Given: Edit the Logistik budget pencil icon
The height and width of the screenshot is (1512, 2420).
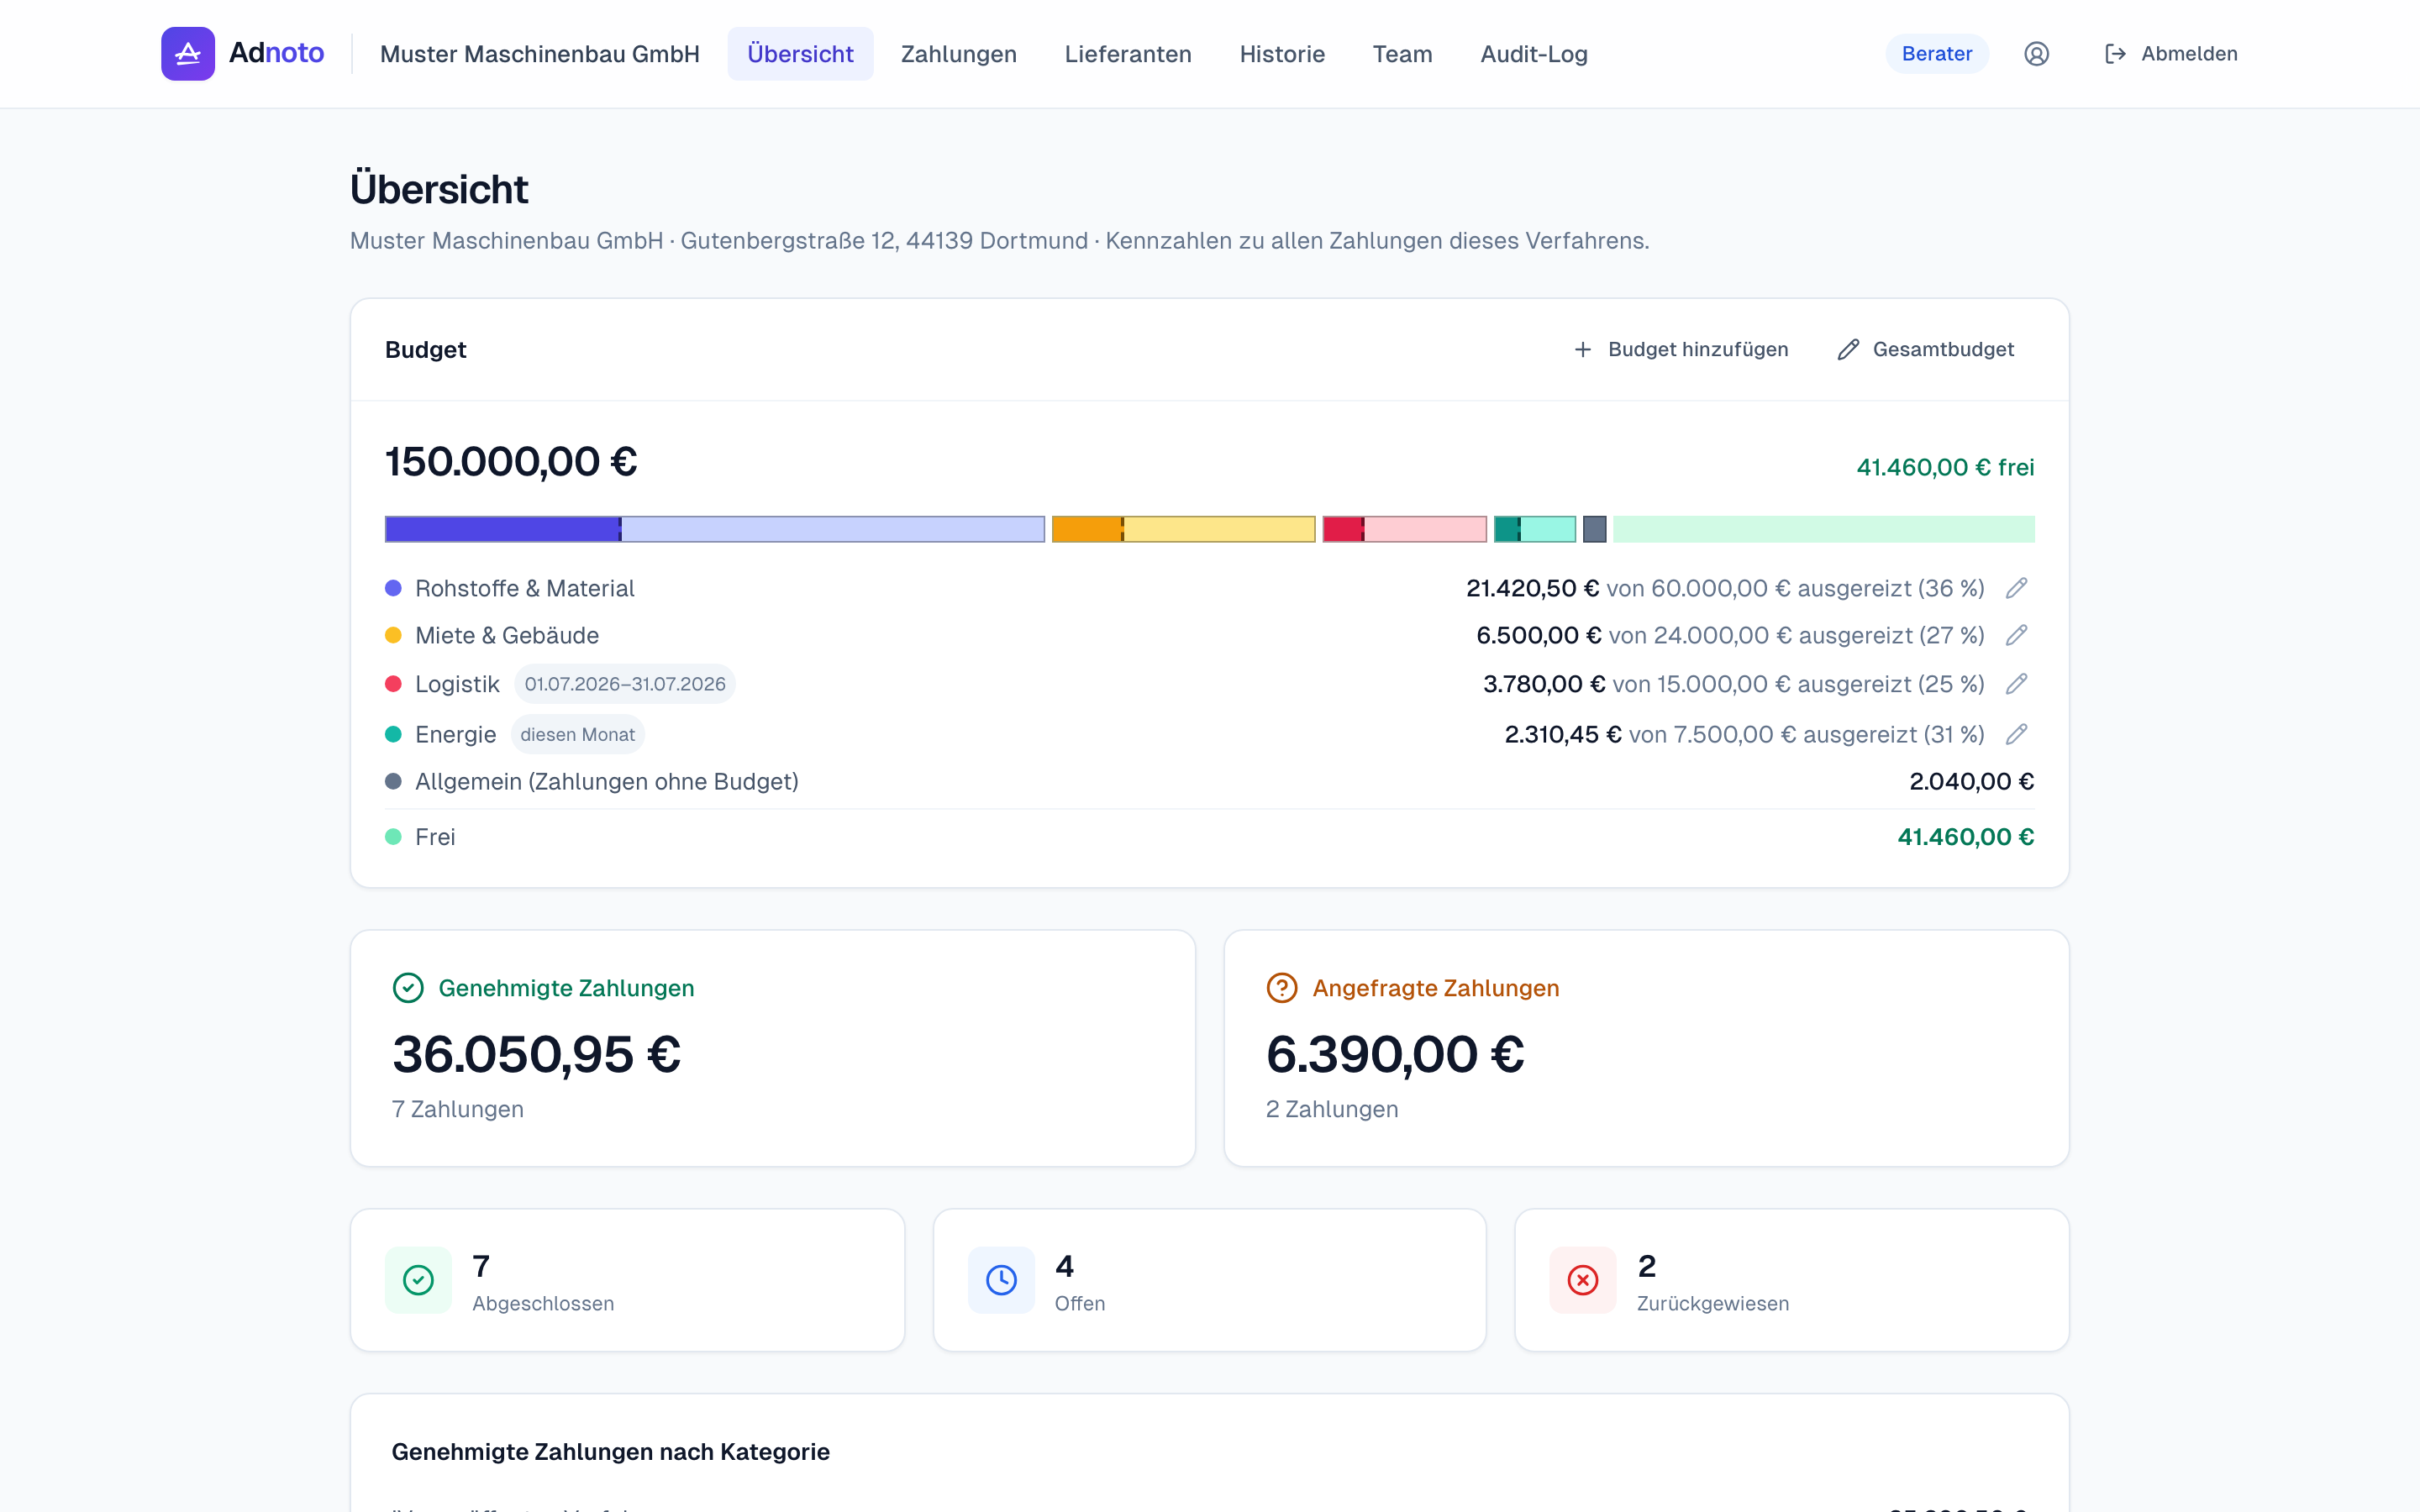Looking at the screenshot, I should [x=2016, y=684].
